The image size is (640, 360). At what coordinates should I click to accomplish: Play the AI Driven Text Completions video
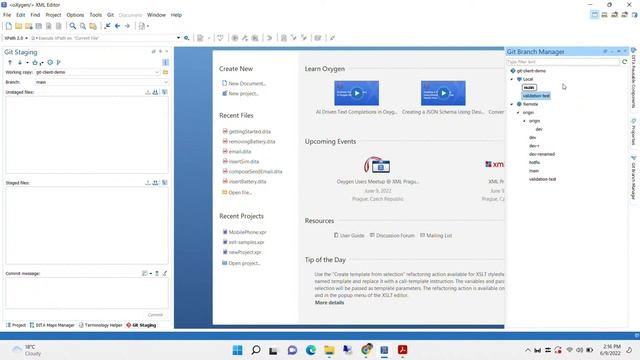(x=356, y=93)
